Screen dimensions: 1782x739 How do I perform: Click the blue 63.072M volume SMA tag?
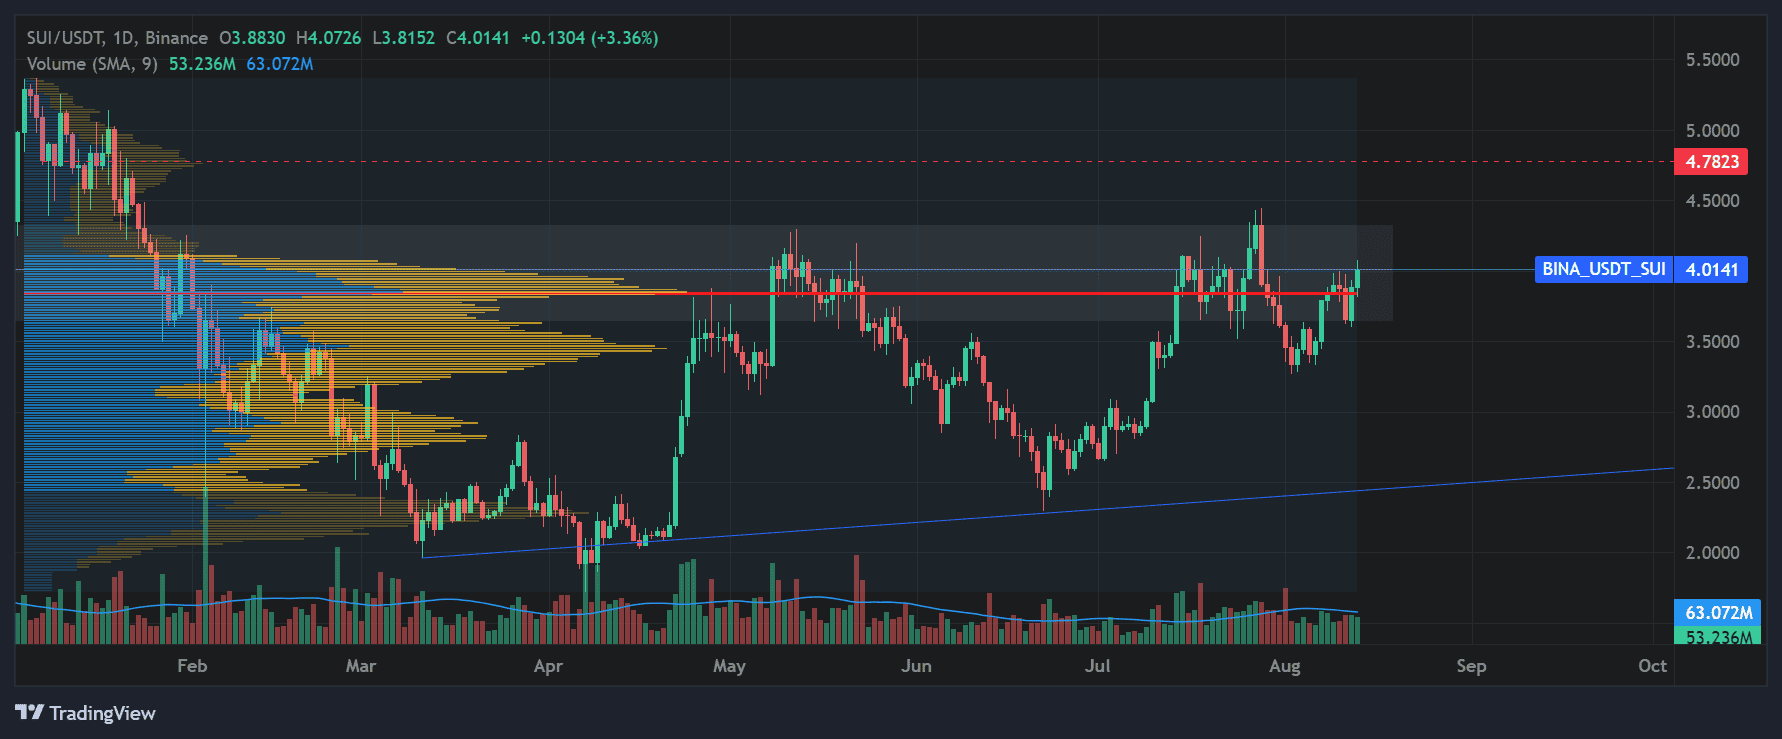click(1710, 612)
